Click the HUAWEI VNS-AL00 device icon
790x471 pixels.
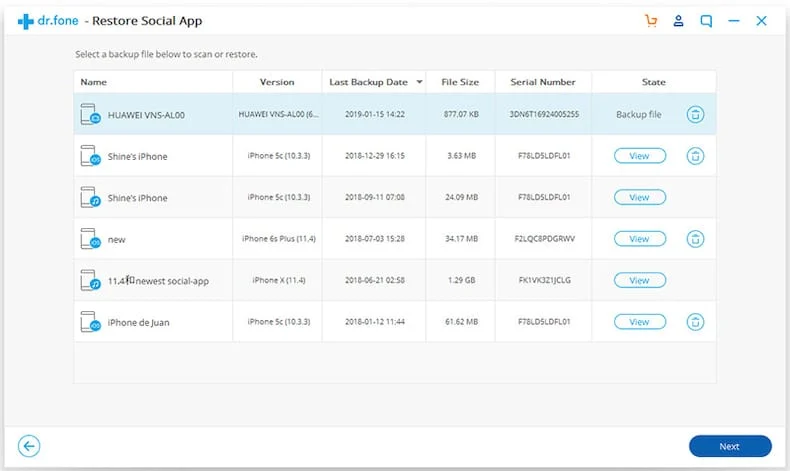tap(91, 114)
